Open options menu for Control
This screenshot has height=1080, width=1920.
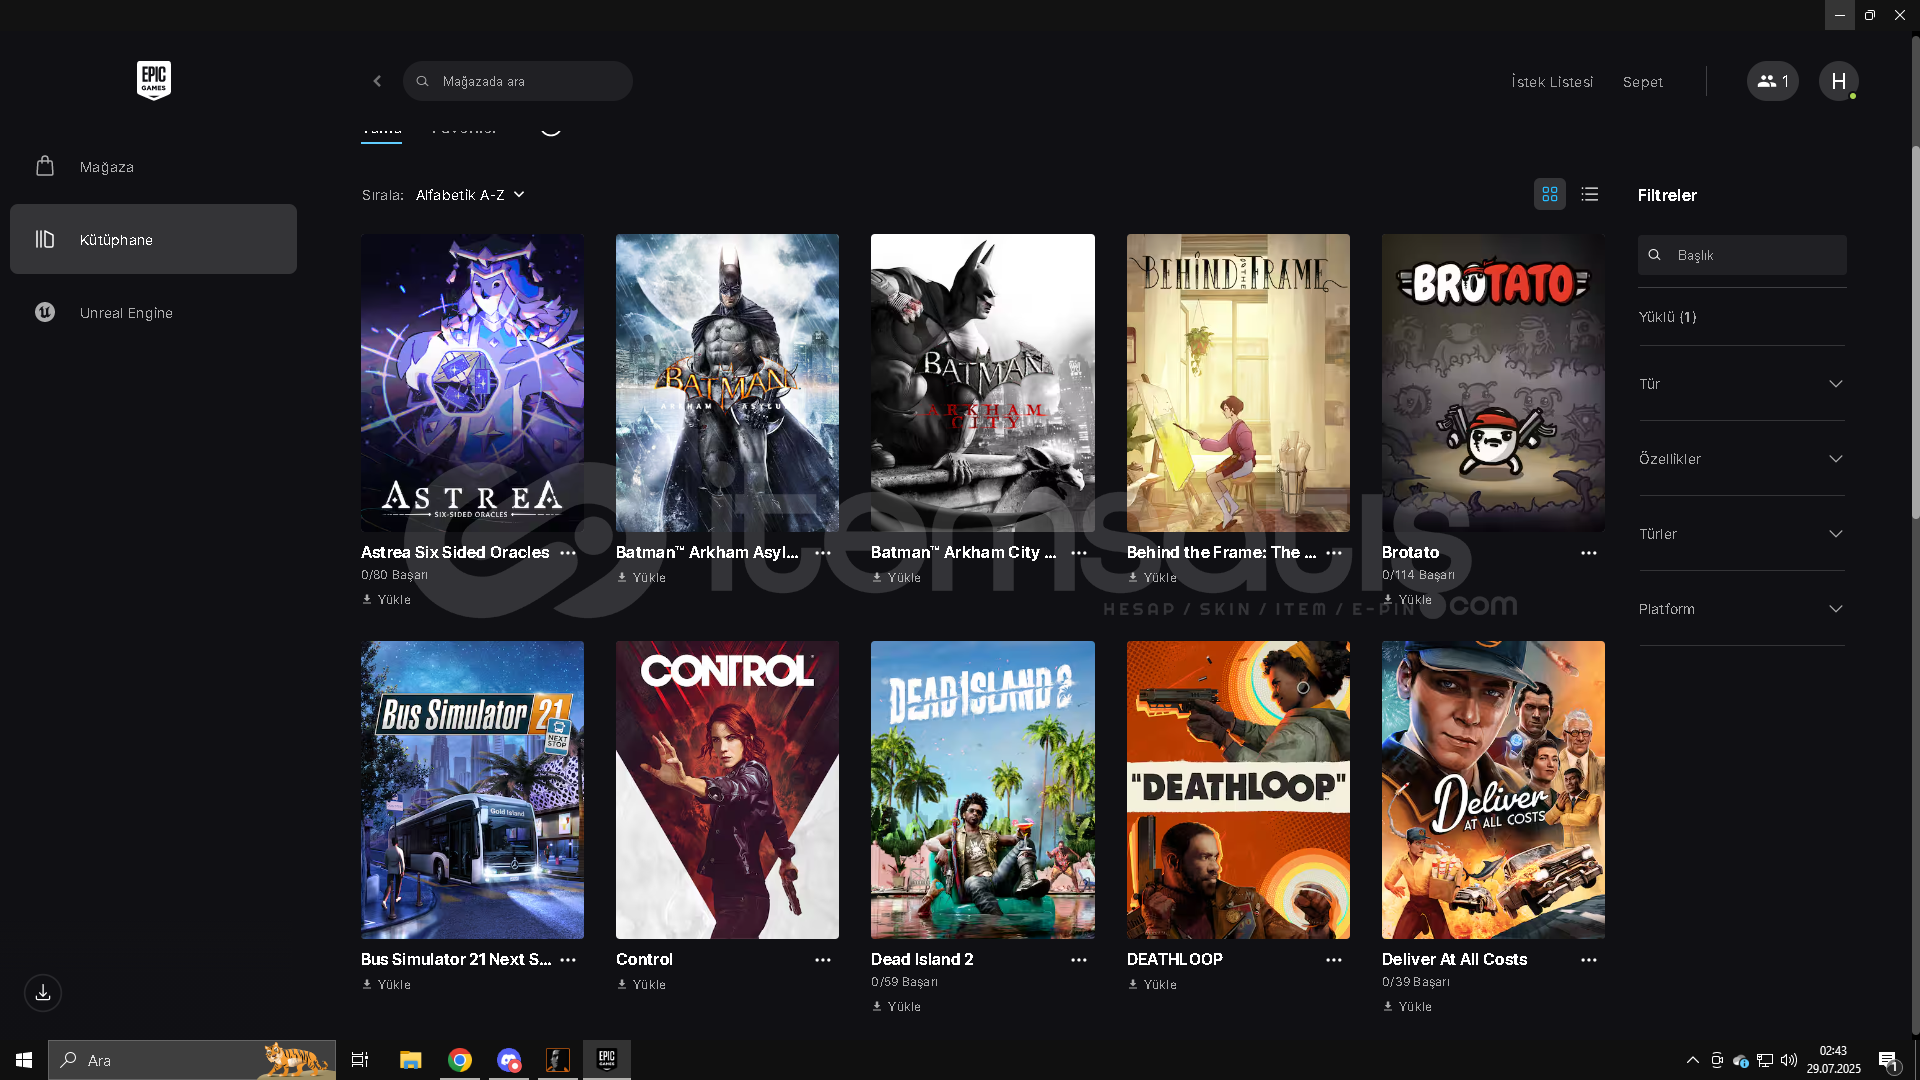click(x=823, y=960)
